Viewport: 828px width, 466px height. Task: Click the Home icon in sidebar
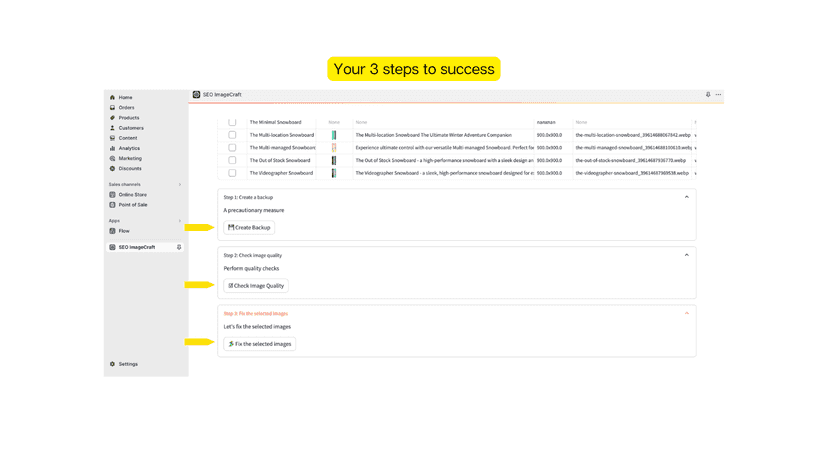click(x=112, y=97)
